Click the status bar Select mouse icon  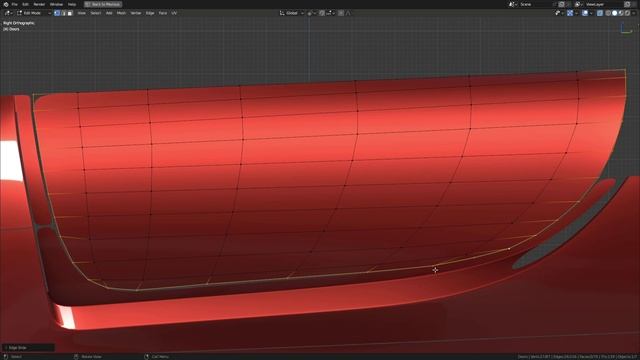click(6, 357)
